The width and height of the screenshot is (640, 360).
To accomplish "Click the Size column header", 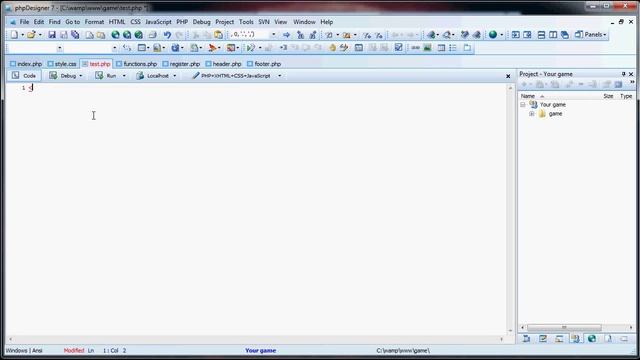I will (x=608, y=96).
